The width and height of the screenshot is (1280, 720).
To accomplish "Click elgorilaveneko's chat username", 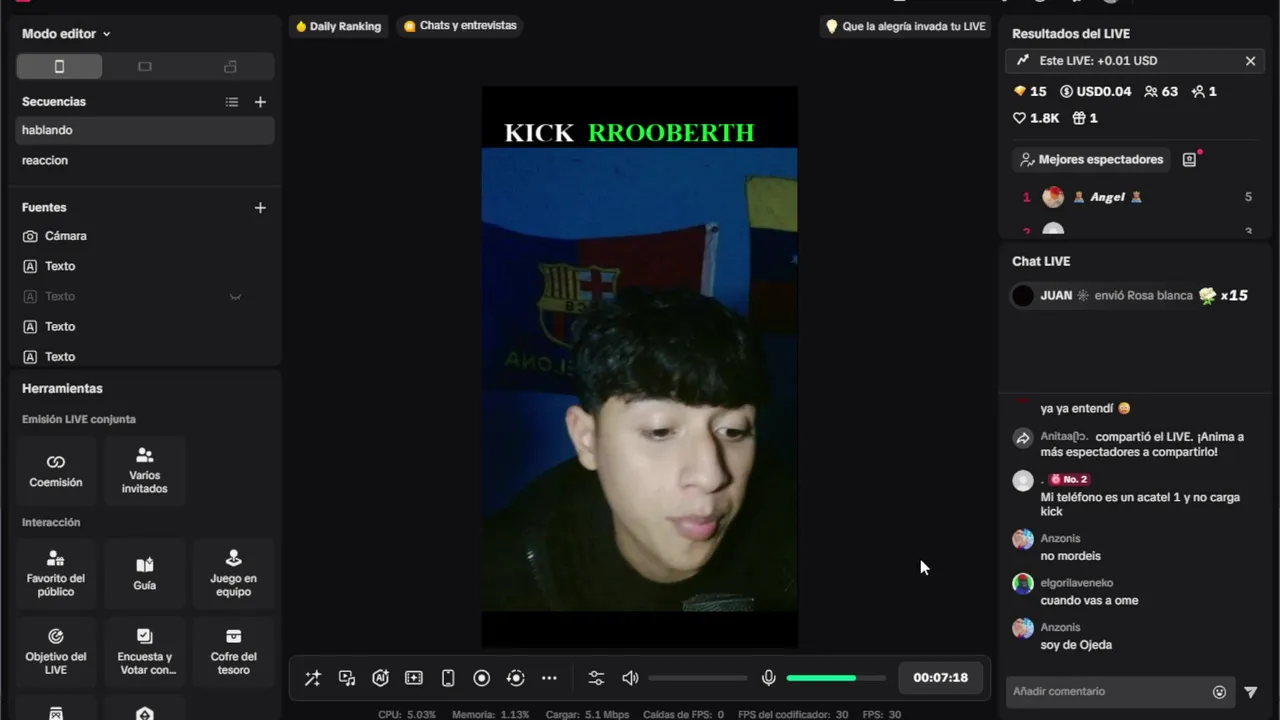I will tap(1076, 583).
